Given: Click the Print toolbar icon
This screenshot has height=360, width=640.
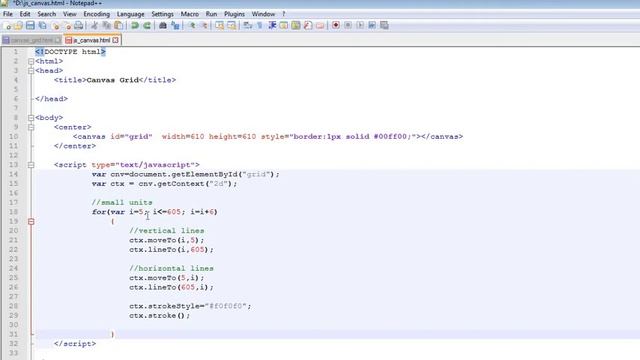Looking at the screenshot, I should pos(78,26).
